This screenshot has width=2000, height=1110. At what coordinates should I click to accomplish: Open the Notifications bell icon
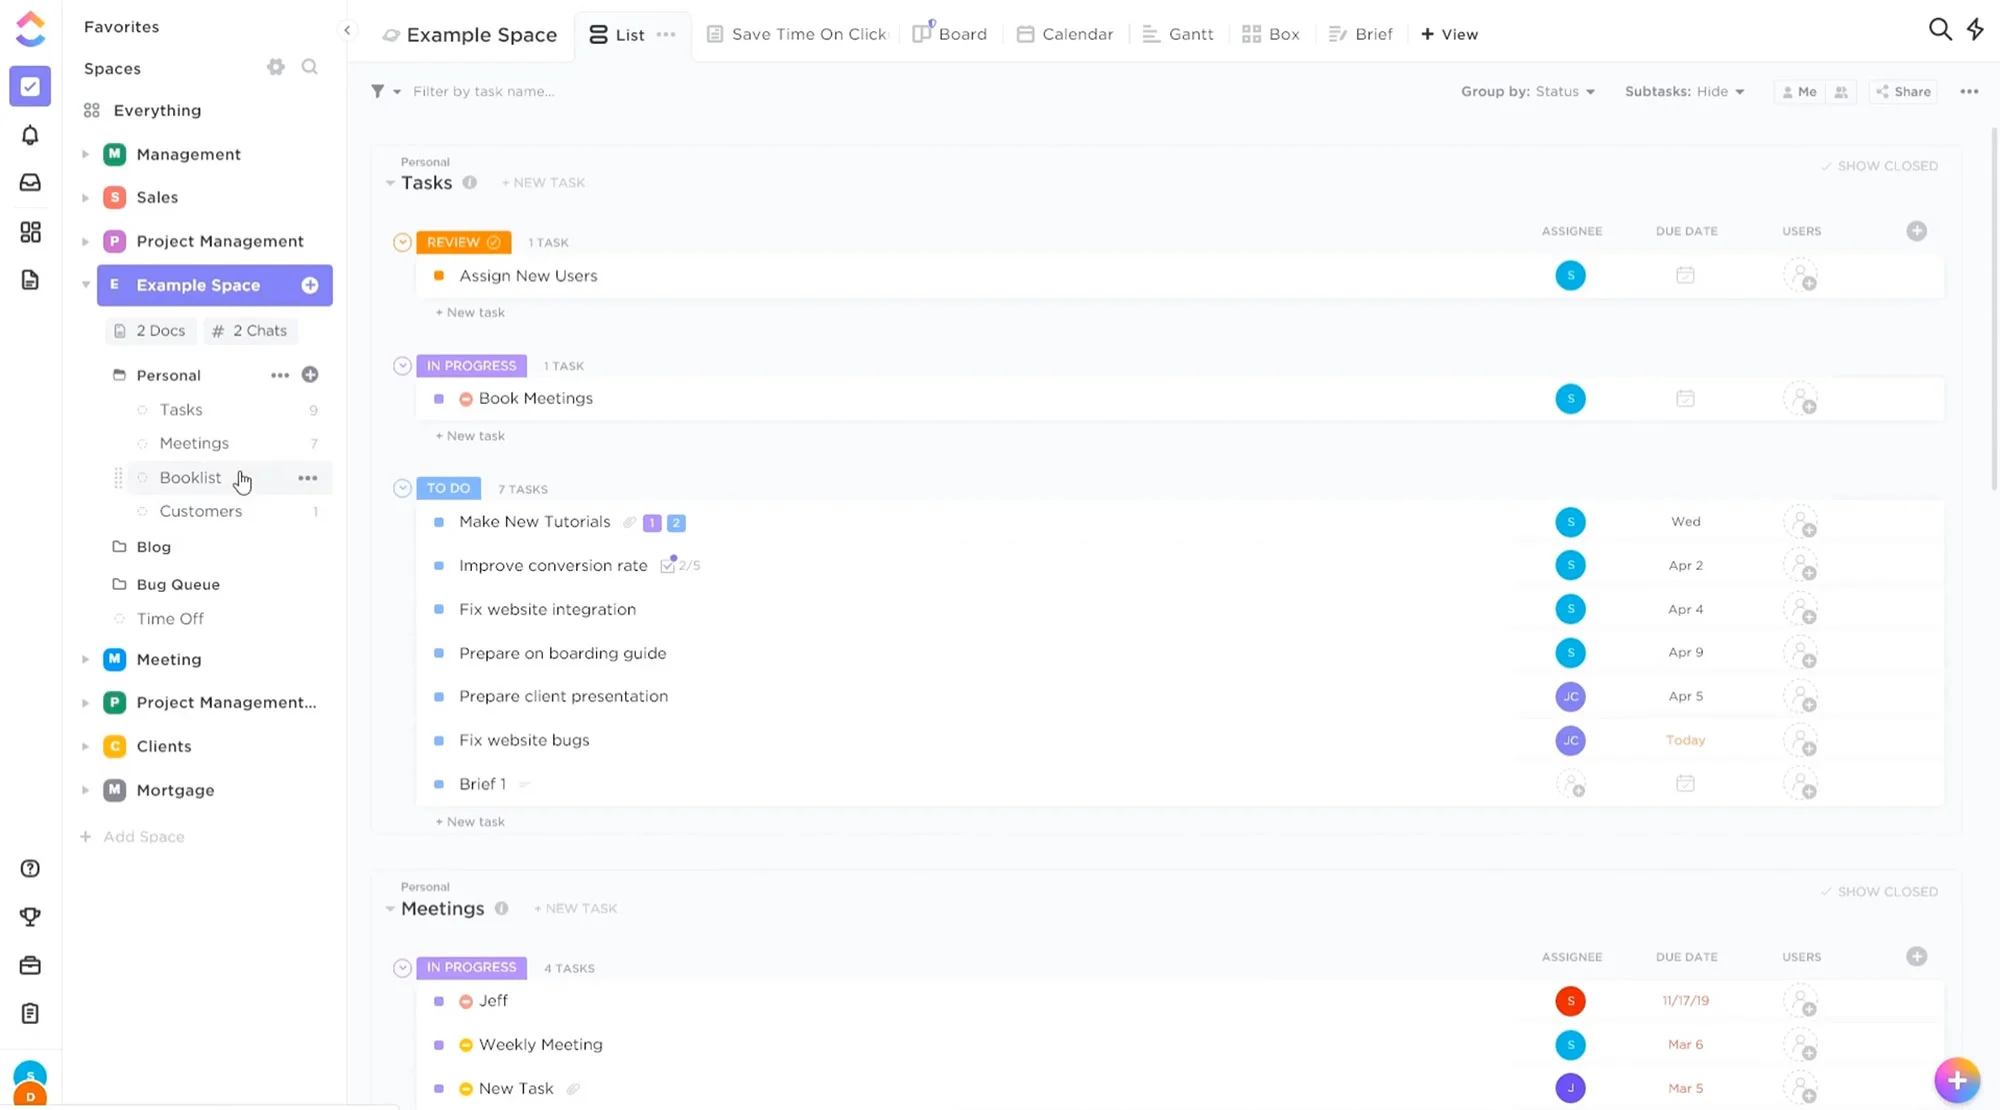(30, 135)
